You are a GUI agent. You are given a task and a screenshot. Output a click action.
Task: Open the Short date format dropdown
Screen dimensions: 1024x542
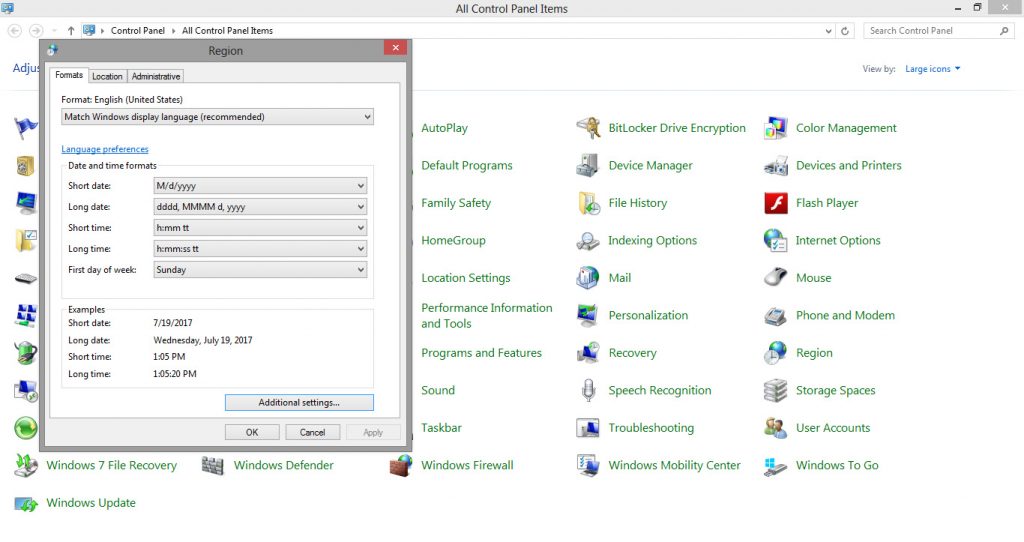click(x=260, y=186)
